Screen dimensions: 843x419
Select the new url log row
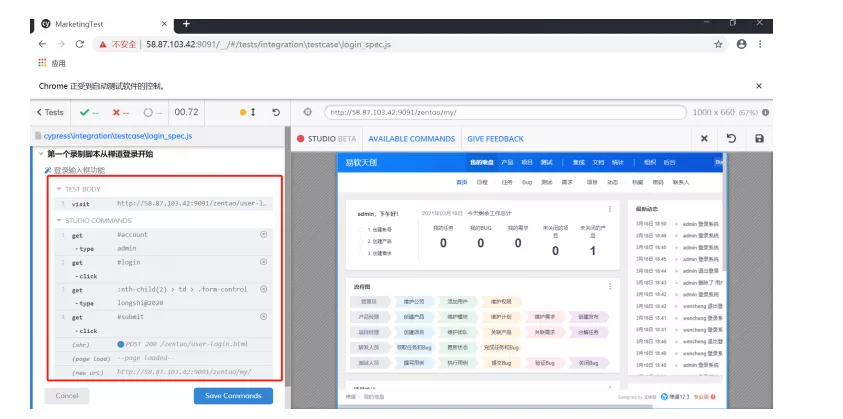163,372
